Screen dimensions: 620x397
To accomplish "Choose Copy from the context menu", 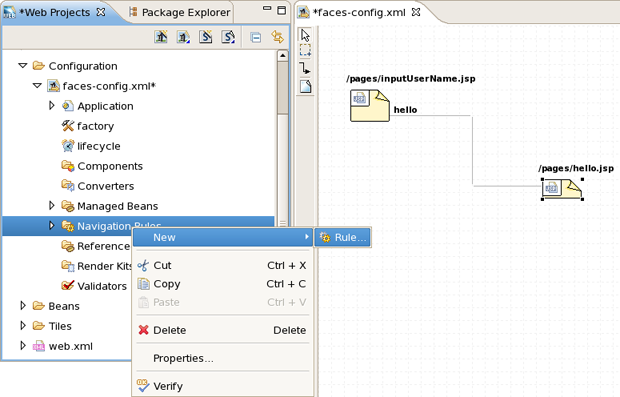I will (222, 284).
